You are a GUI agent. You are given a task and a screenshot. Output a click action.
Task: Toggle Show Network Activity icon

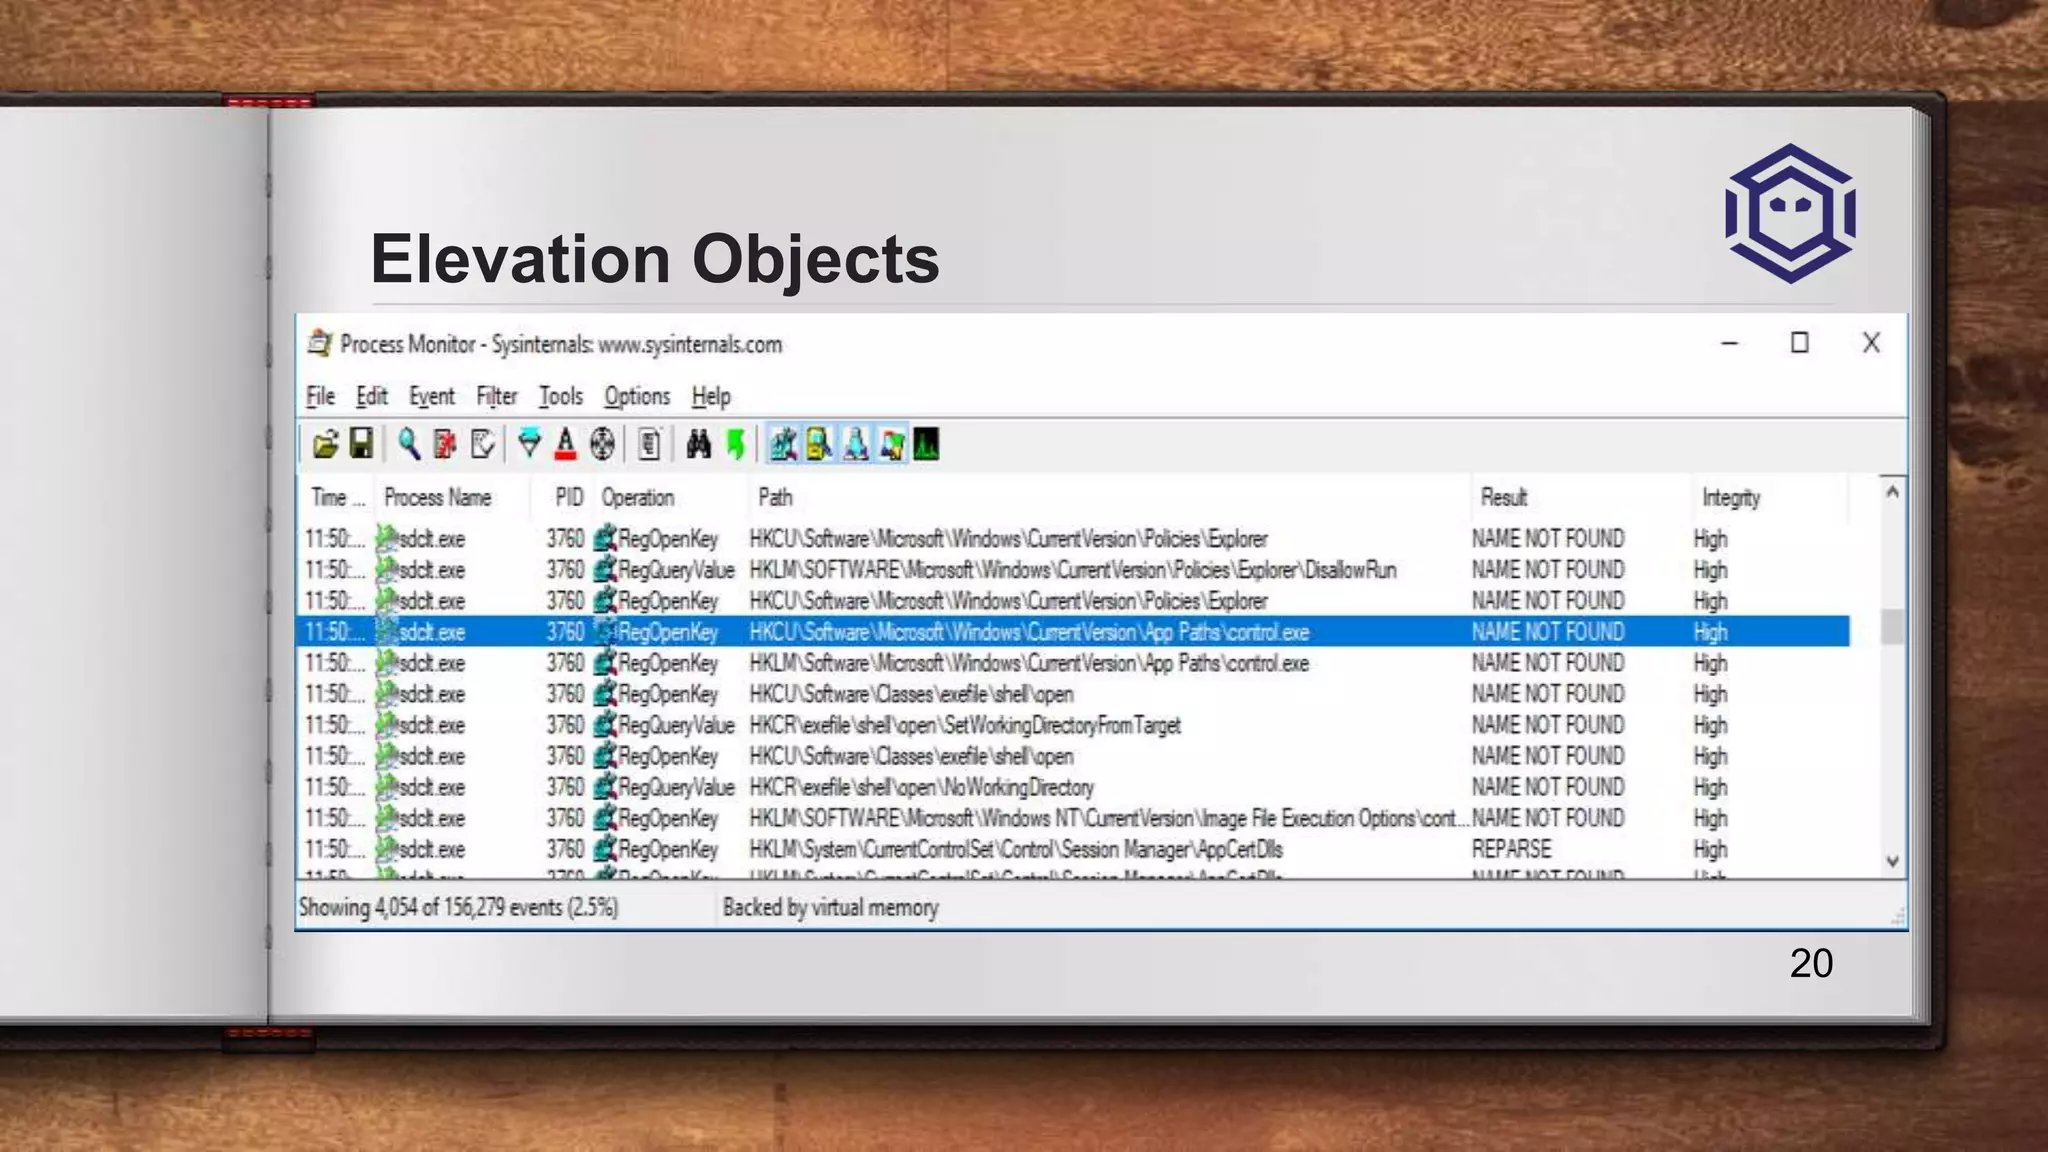pyautogui.click(x=855, y=444)
